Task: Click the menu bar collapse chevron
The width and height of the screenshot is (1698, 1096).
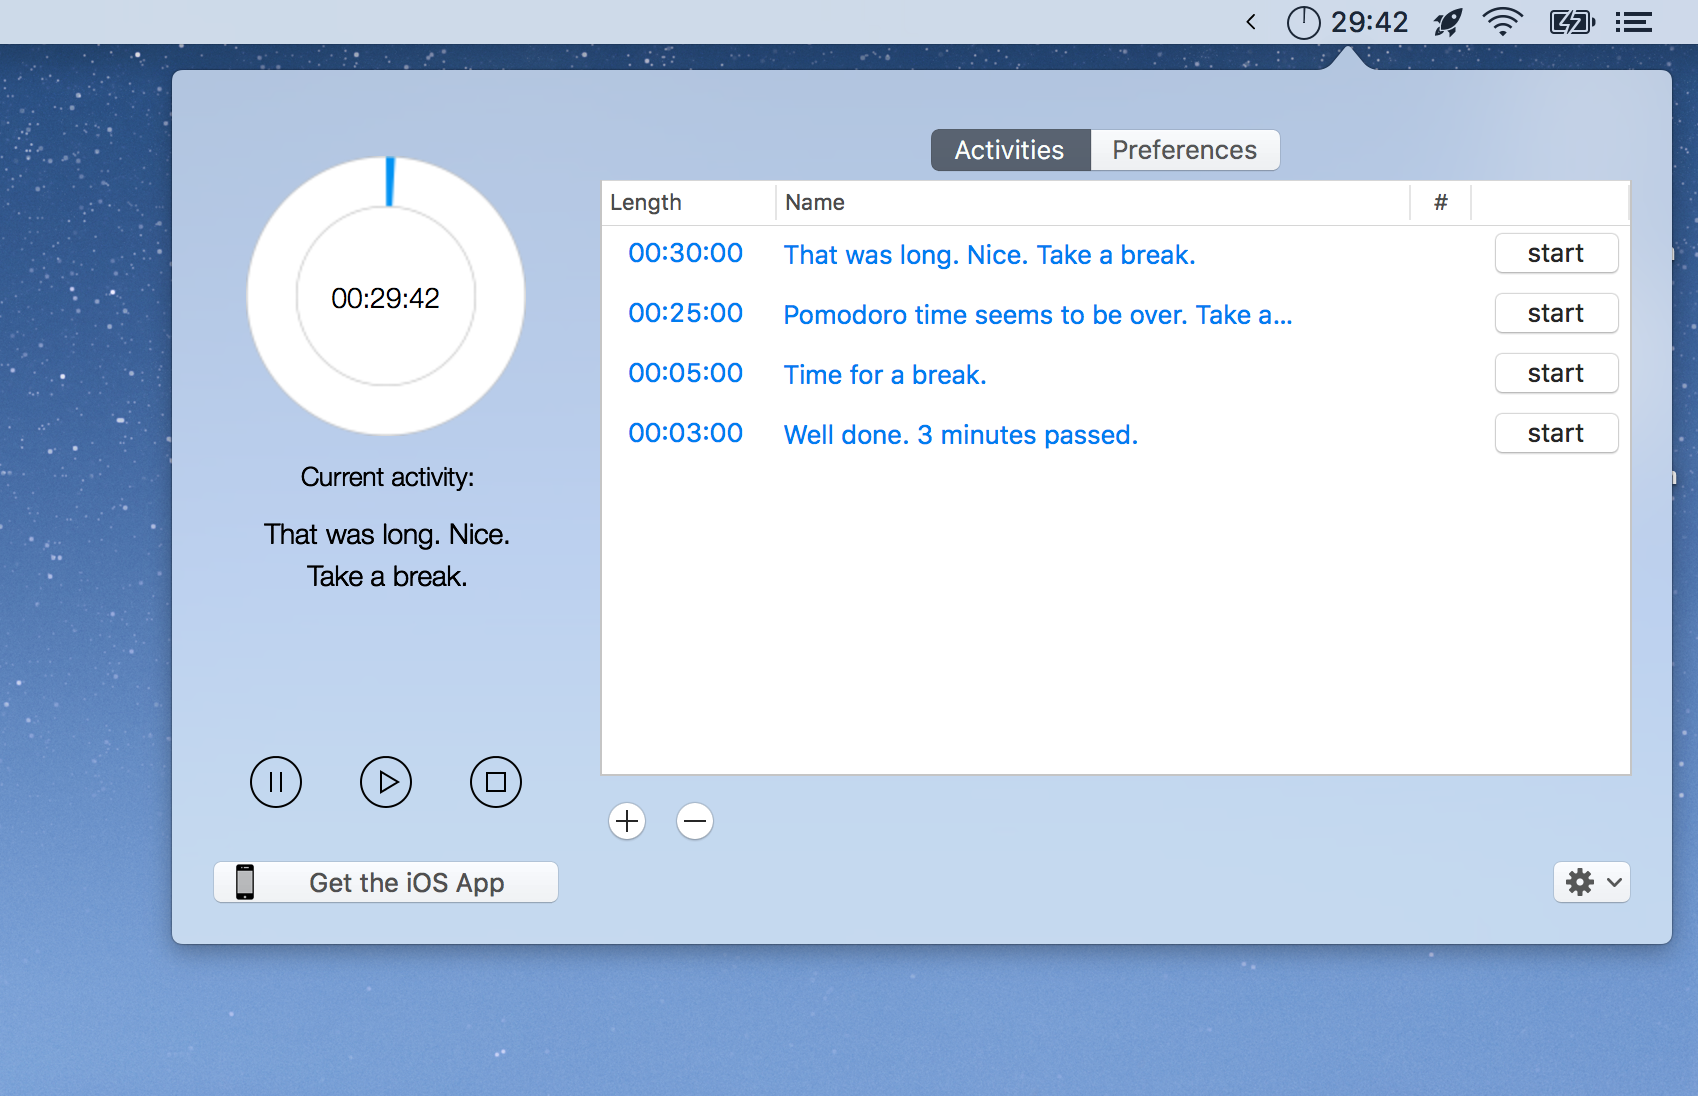Action: click(x=1251, y=22)
